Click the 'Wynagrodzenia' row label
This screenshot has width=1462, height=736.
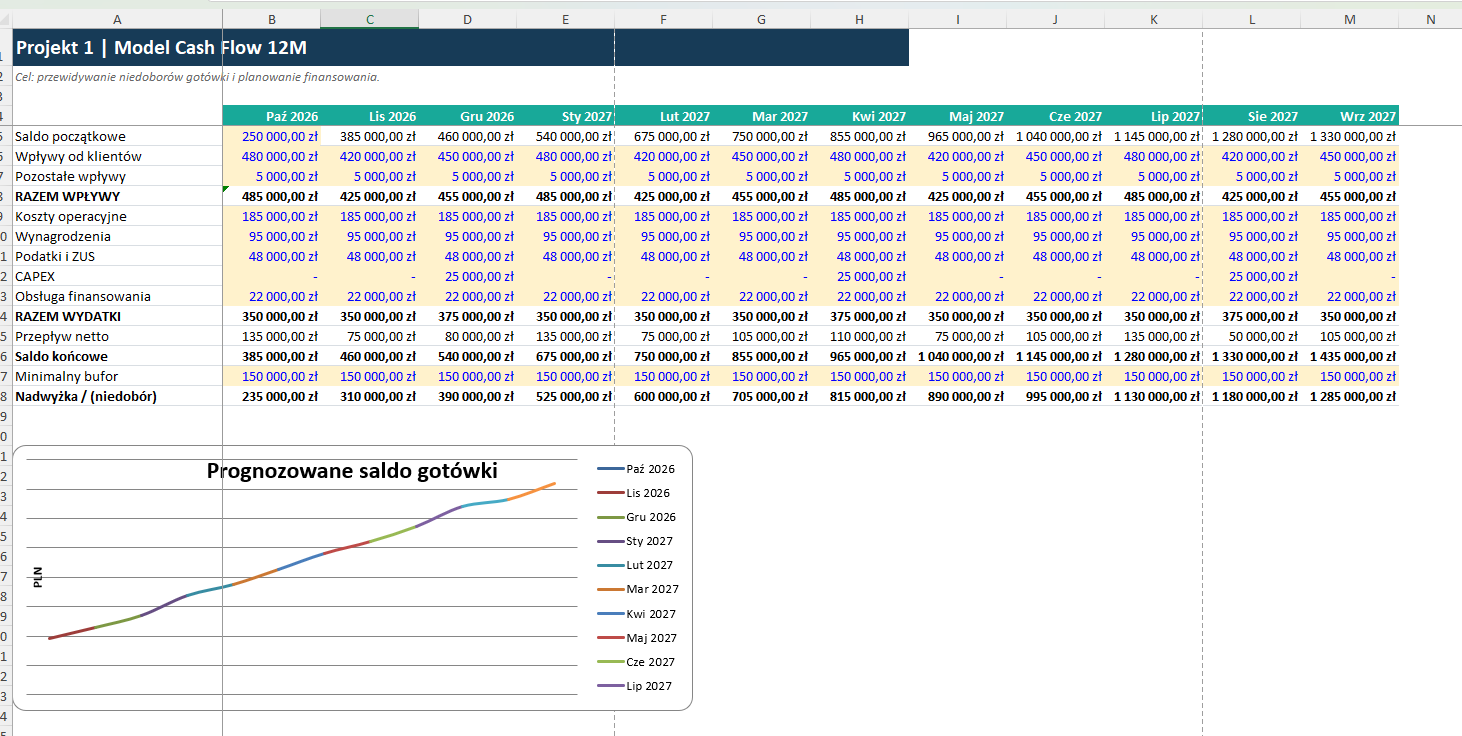63,236
